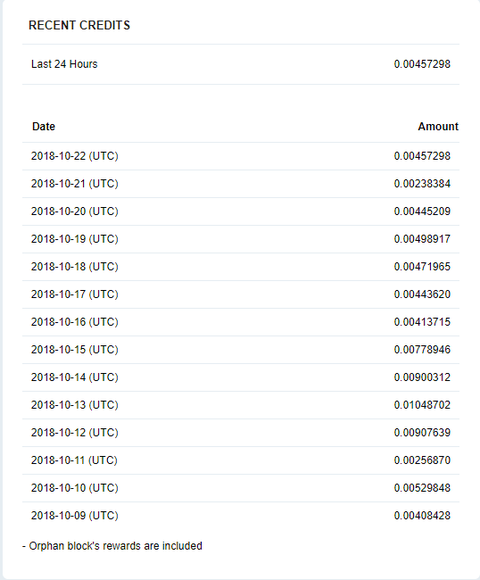Select the 2018-10-22 (UTC) row

pos(241,156)
